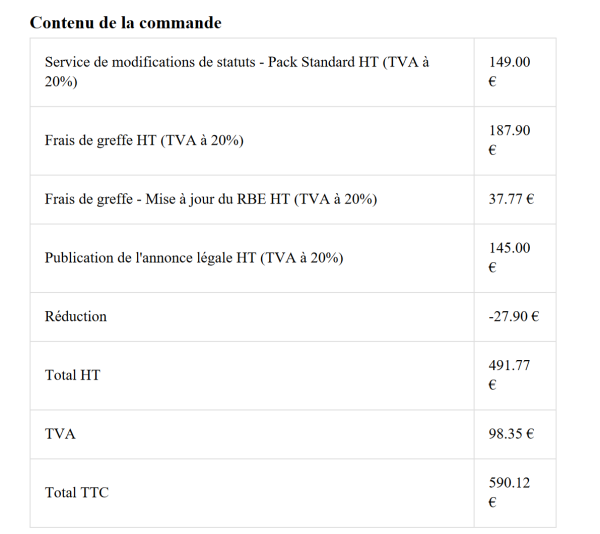Click '(TVA à 20%)' in annonce légale row

click(x=302, y=258)
